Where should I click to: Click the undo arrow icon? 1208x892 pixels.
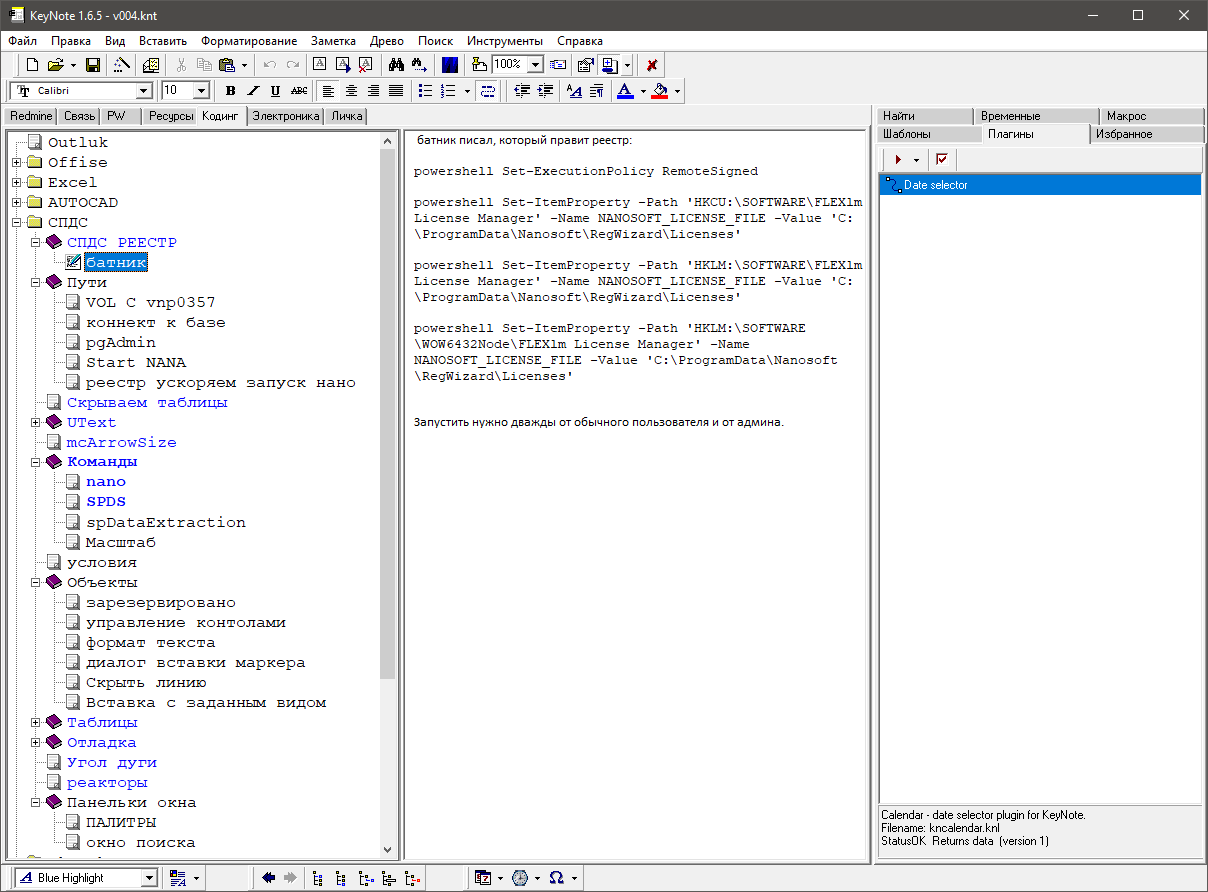coord(269,65)
